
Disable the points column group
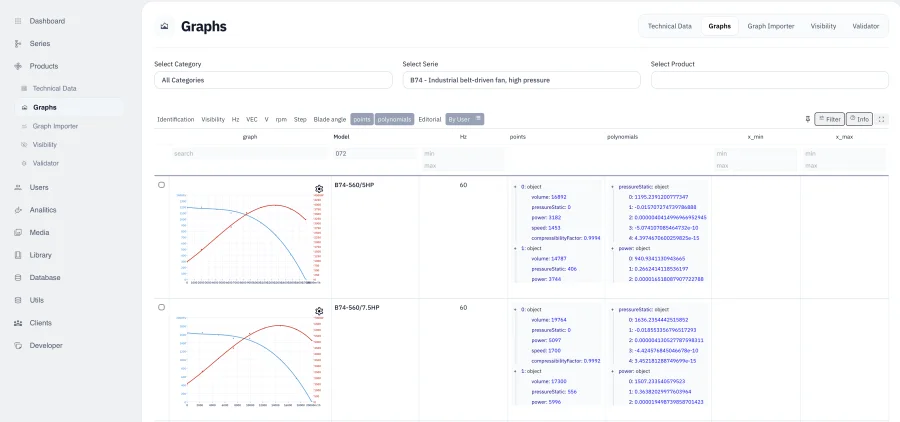pyautogui.click(x=362, y=119)
